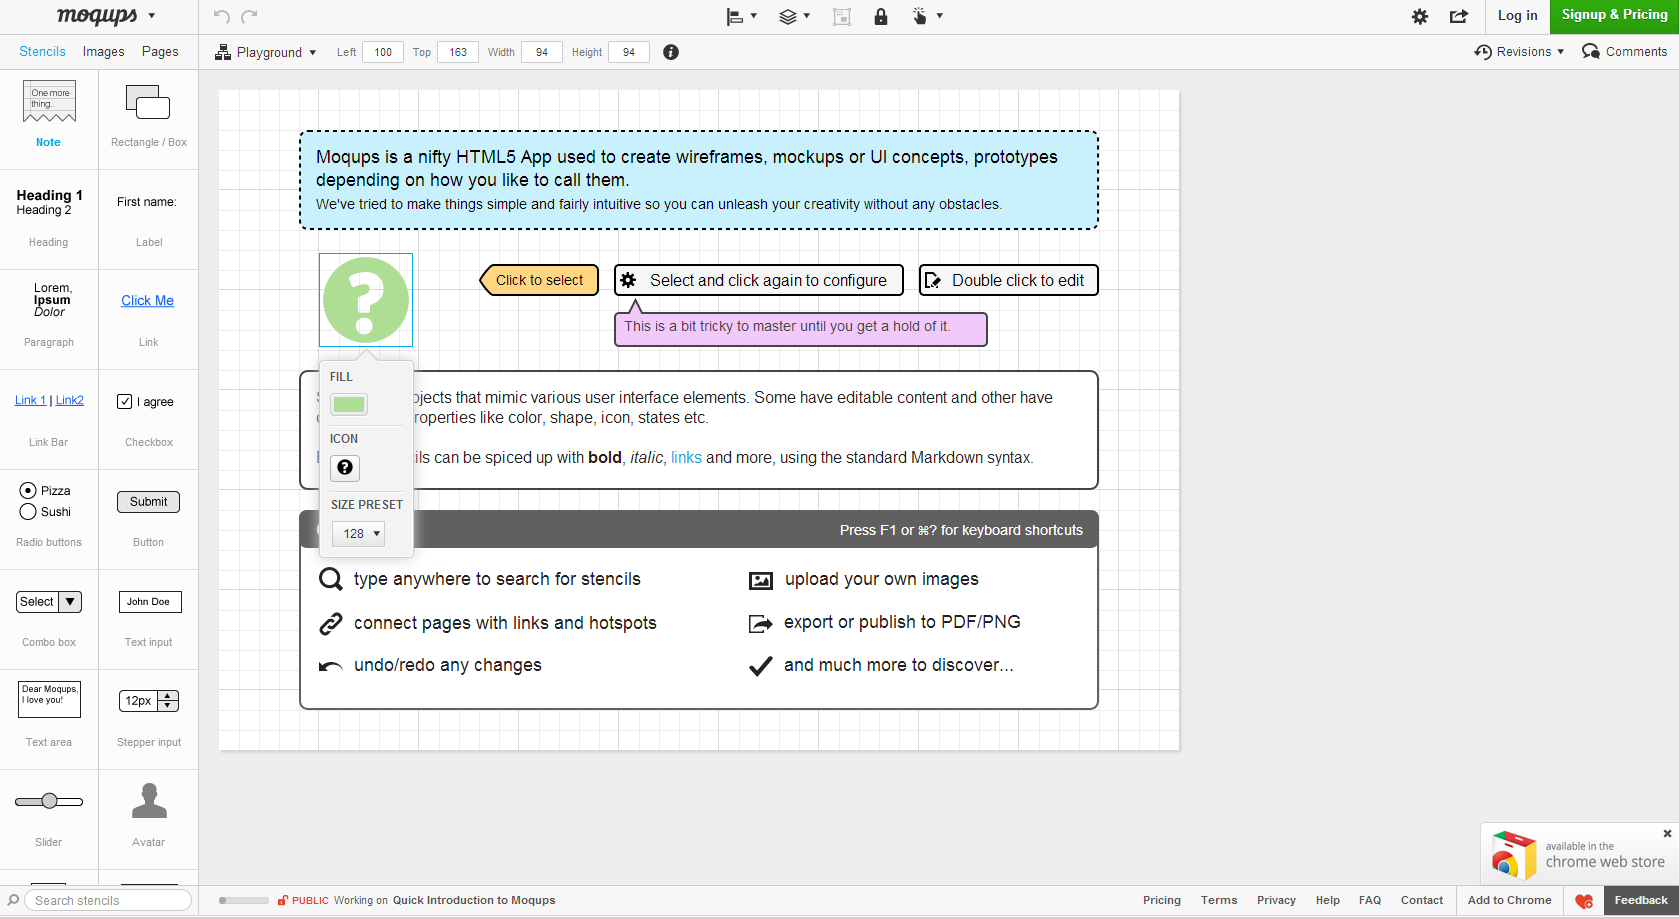The height and width of the screenshot is (919, 1679).
Task: Click the Log in button
Action: pos(1517,16)
